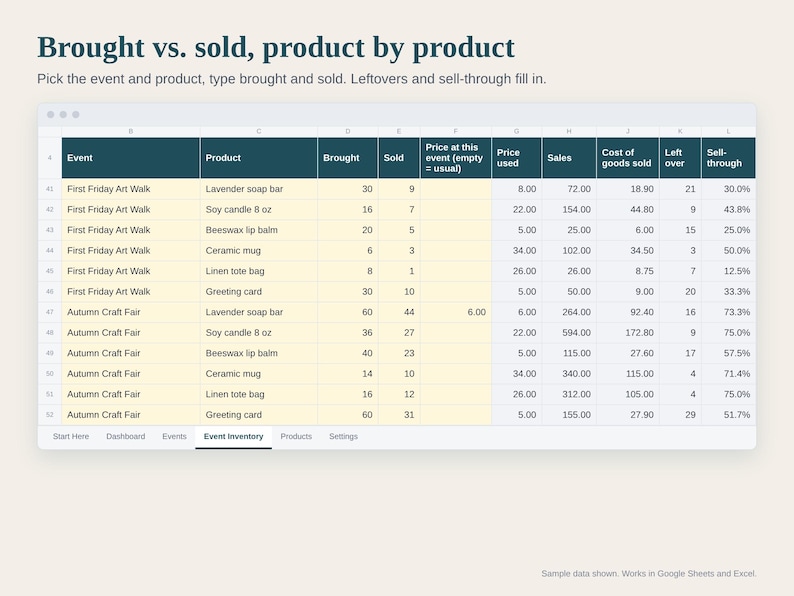The width and height of the screenshot is (794, 596).
Task: Click sell-through value 73.3%
Action: click(x=737, y=312)
